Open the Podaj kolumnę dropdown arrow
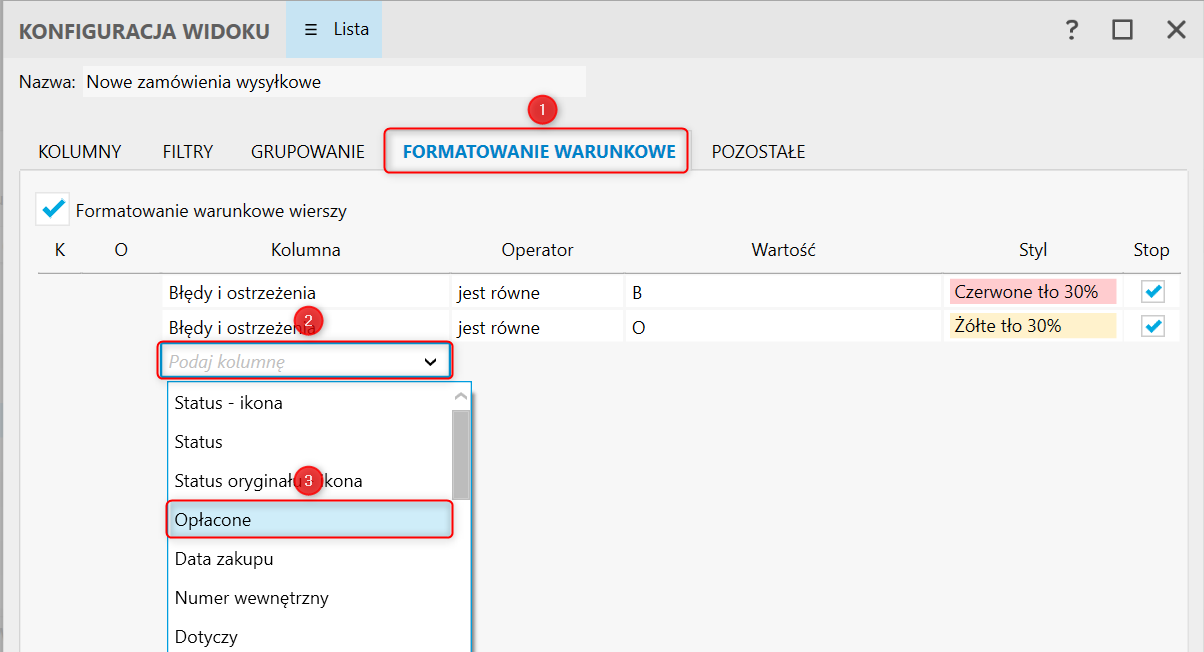 (x=430, y=361)
